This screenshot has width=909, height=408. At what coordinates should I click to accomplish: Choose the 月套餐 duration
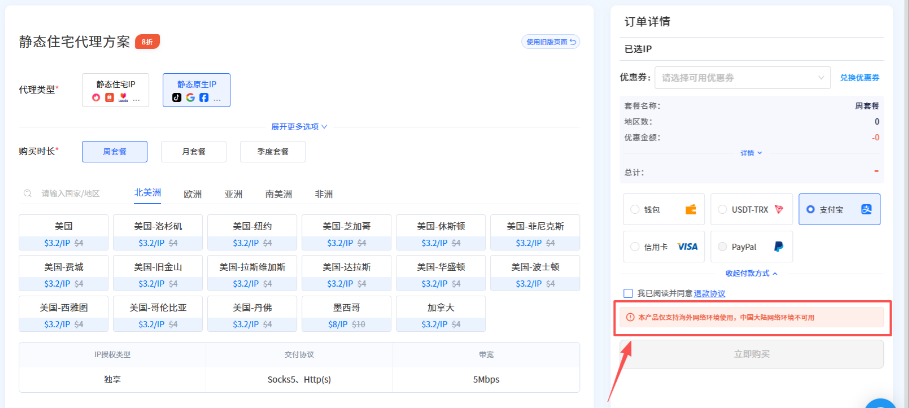pyautogui.click(x=194, y=152)
